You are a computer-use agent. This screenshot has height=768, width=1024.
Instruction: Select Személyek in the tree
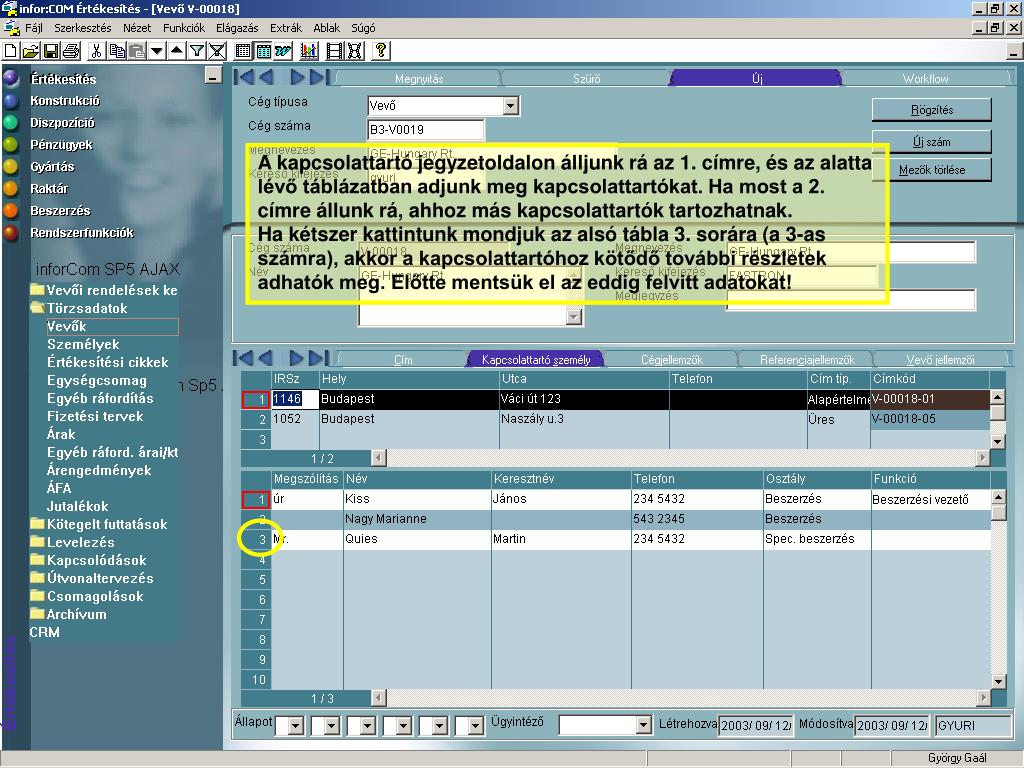[83, 344]
